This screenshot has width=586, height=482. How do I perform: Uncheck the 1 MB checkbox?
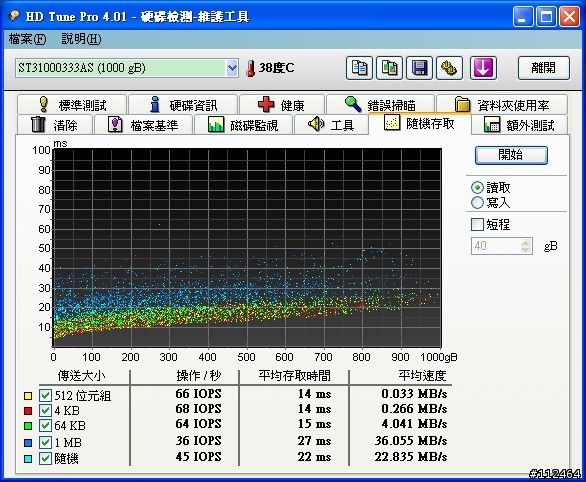(x=45, y=442)
